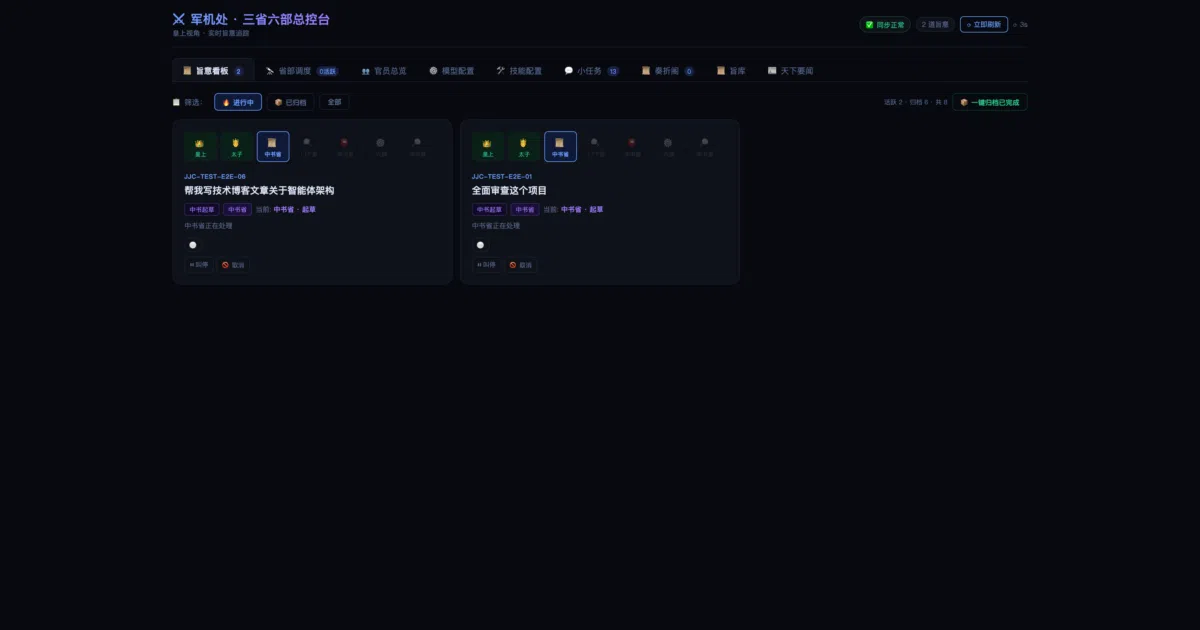Click the 同步正常 green check status badge
This screenshot has height=630, width=1200.
click(x=885, y=24)
